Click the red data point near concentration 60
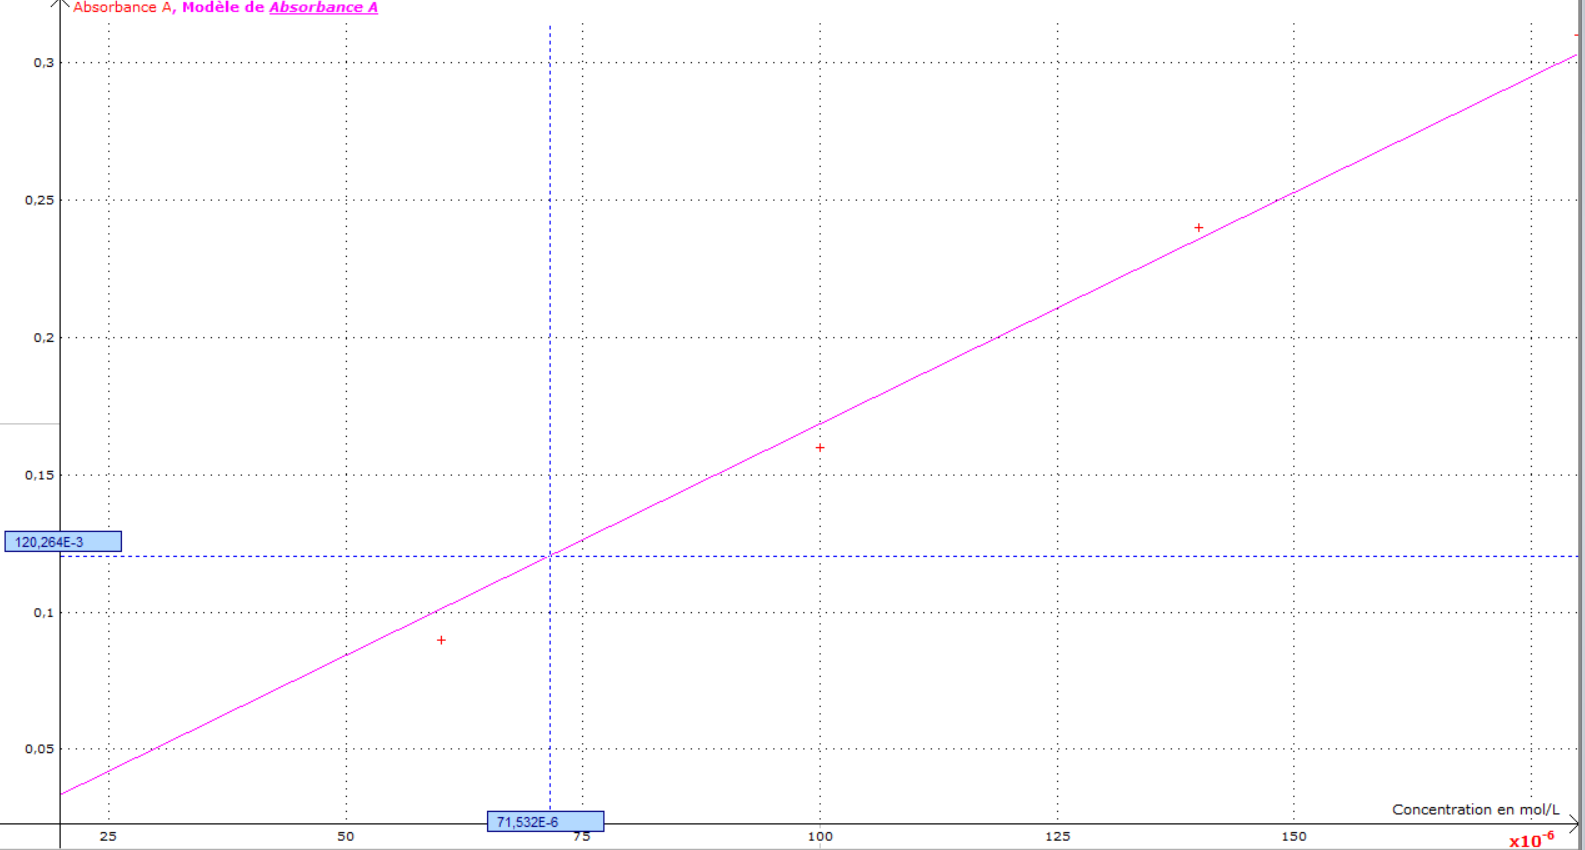This screenshot has height=850, width=1585. pyautogui.click(x=441, y=640)
